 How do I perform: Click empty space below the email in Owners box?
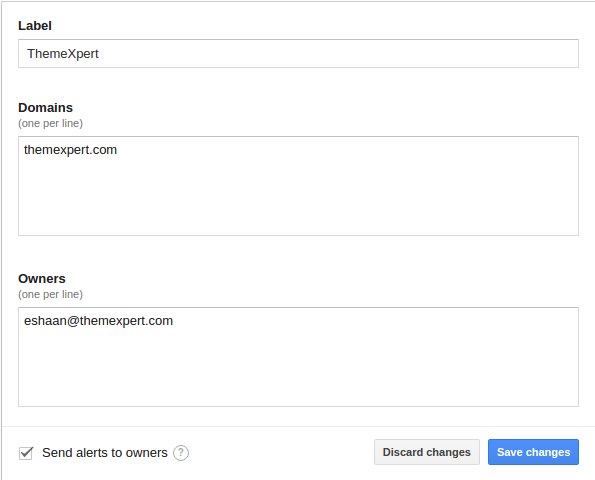pyautogui.click(x=298, y=368)
